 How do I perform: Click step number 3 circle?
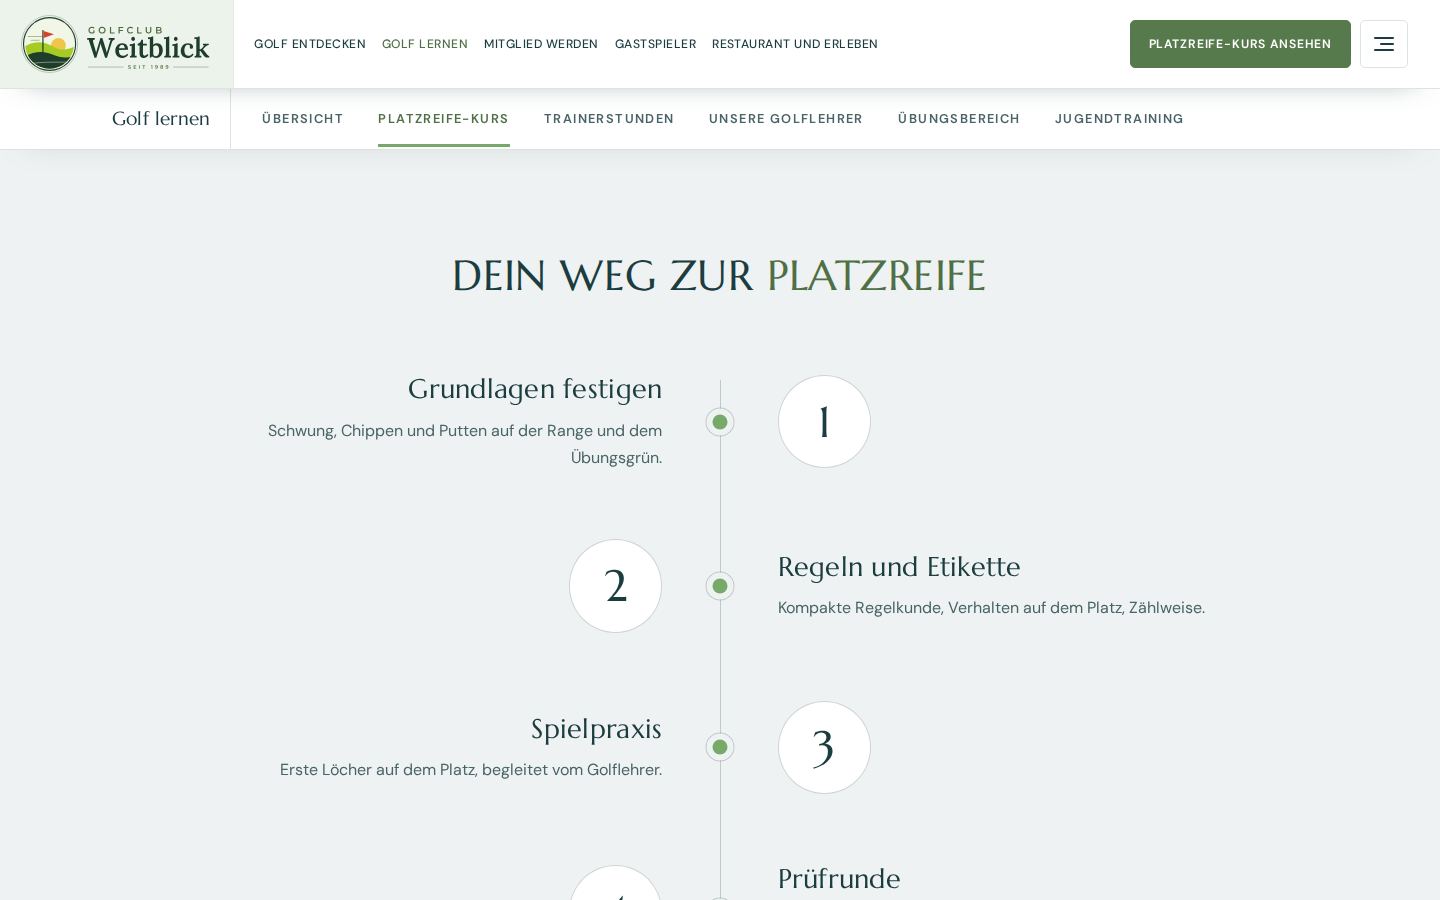click(x=824, y=747)
